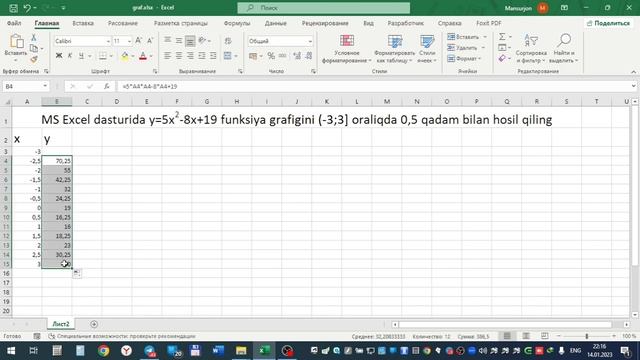Click the Cut scissors icon

33,38
